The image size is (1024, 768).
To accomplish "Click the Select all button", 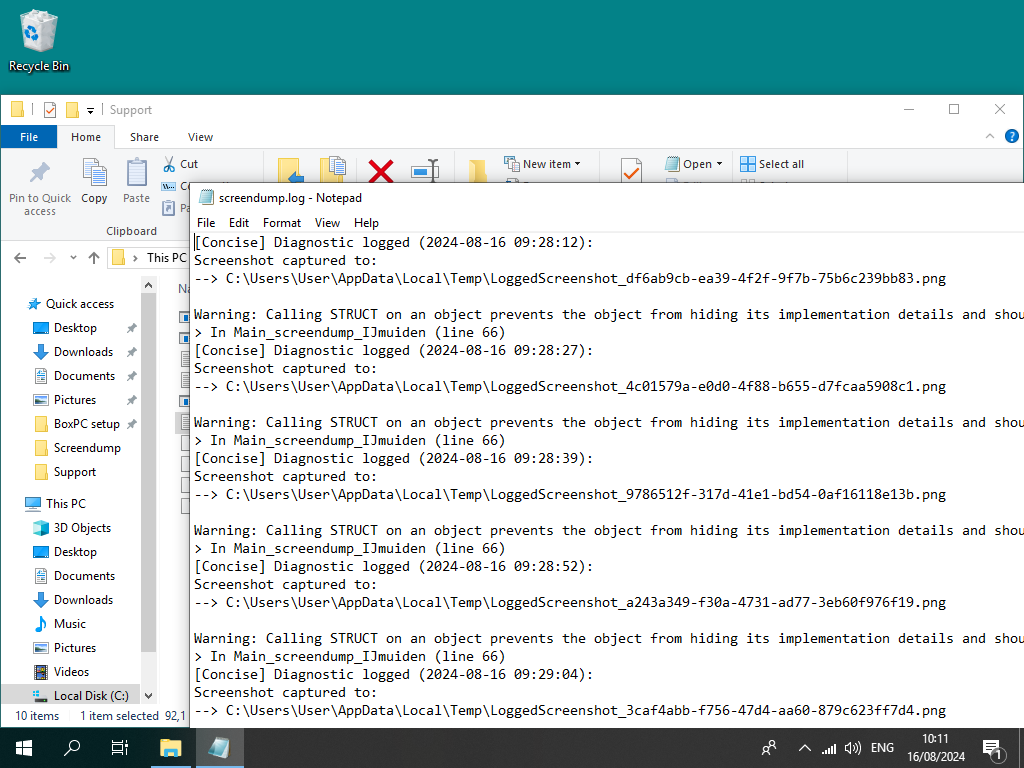I will 772,164.
